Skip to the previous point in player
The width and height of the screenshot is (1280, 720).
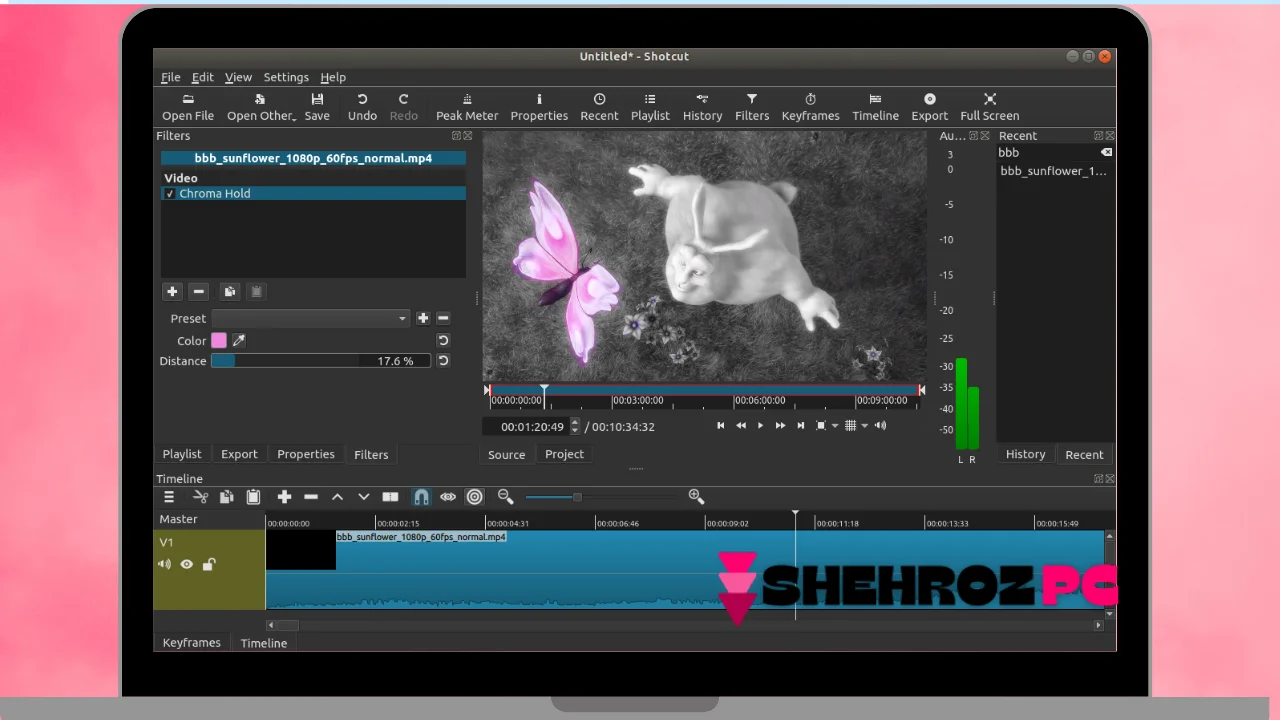click(720, 426)
